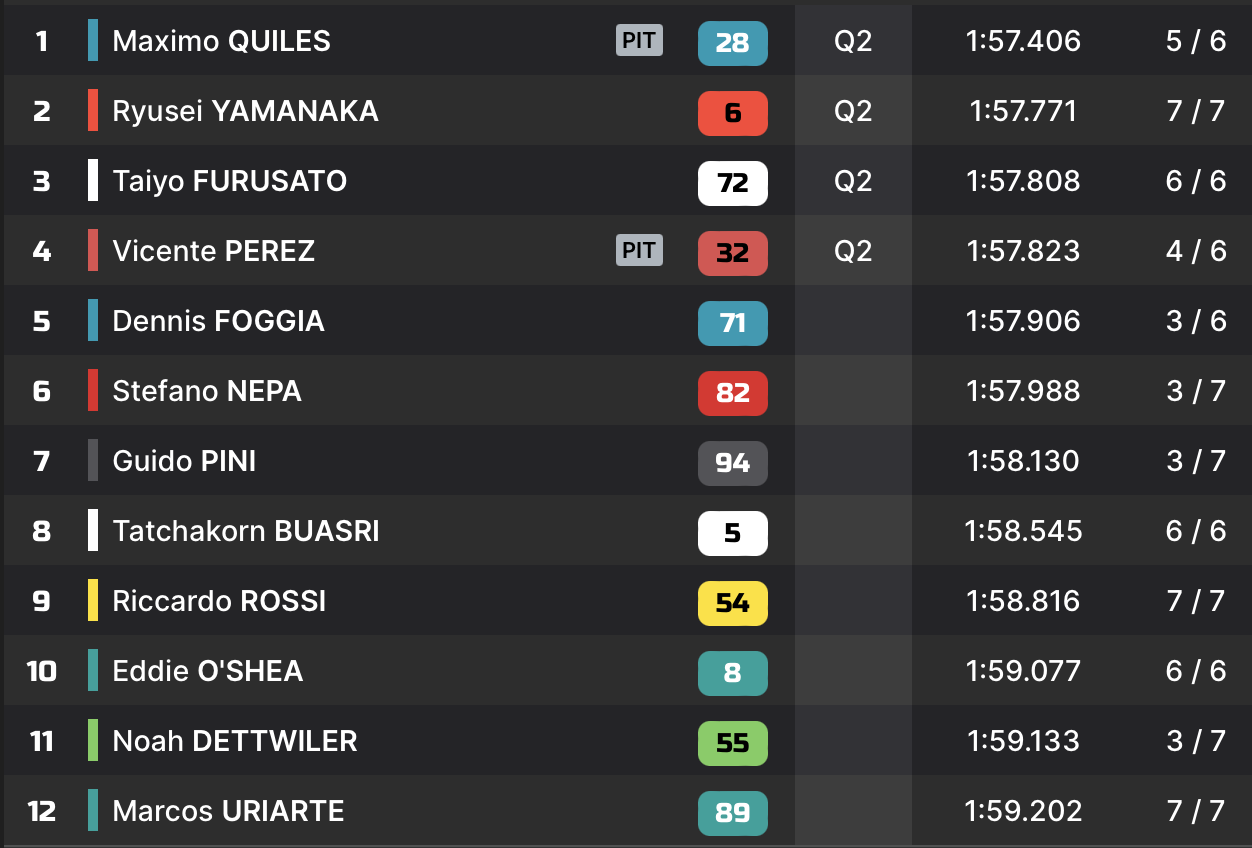
Task: Select the white number 72 badge
Action: coord(732,182)
